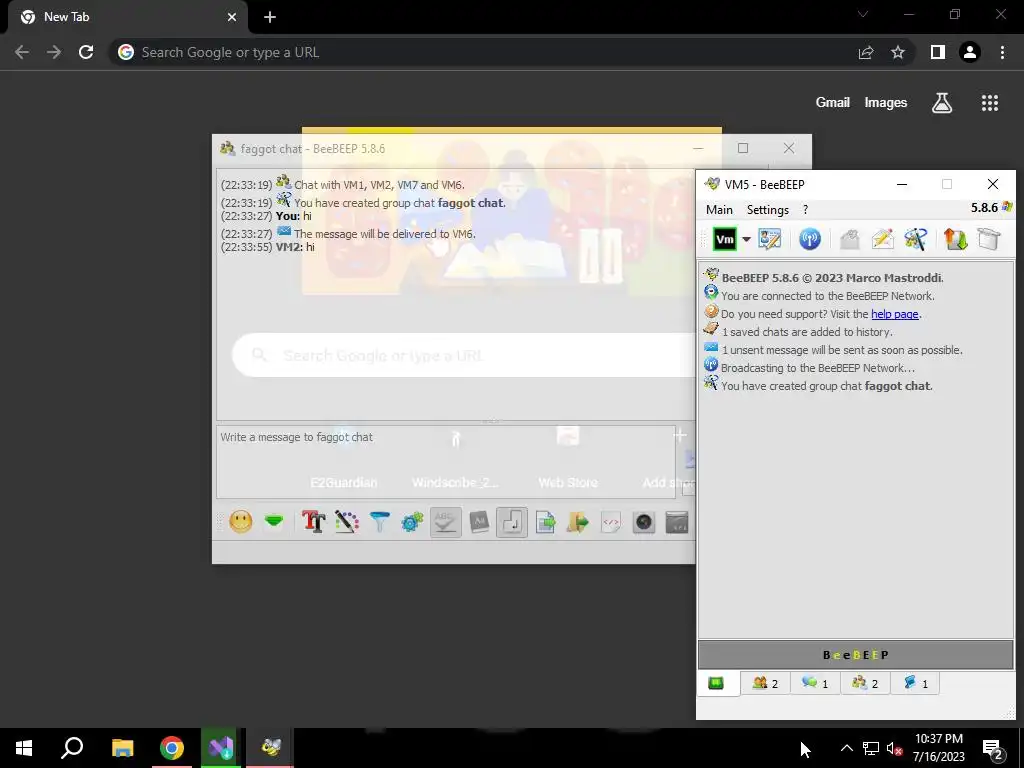Bookmark this tab with the star icon

[x=898, y=52]
